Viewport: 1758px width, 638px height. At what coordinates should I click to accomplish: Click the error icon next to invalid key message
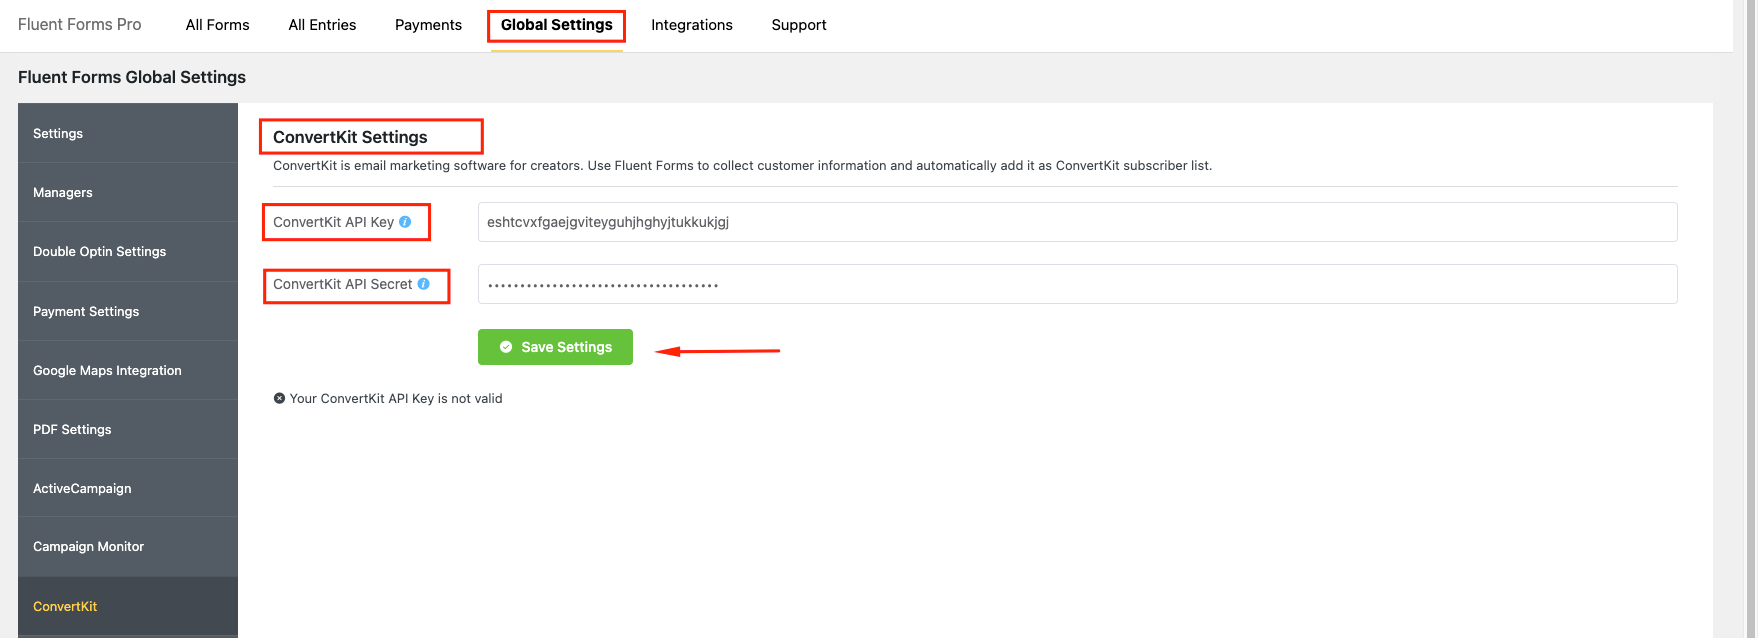pyautogui.click(x=280, y=398)
